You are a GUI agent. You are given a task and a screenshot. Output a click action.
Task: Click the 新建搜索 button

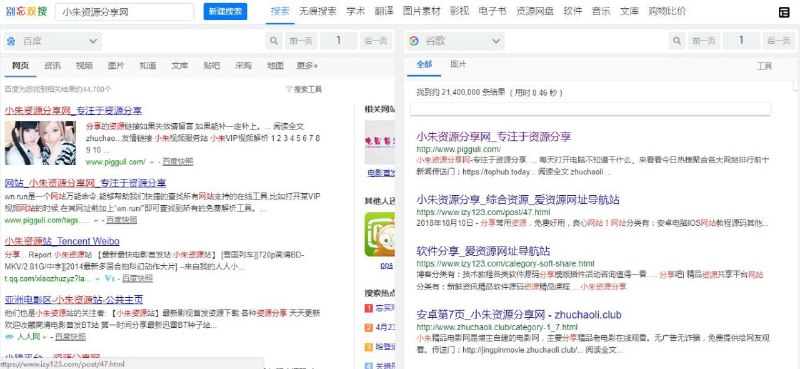(x=225, y=12)
